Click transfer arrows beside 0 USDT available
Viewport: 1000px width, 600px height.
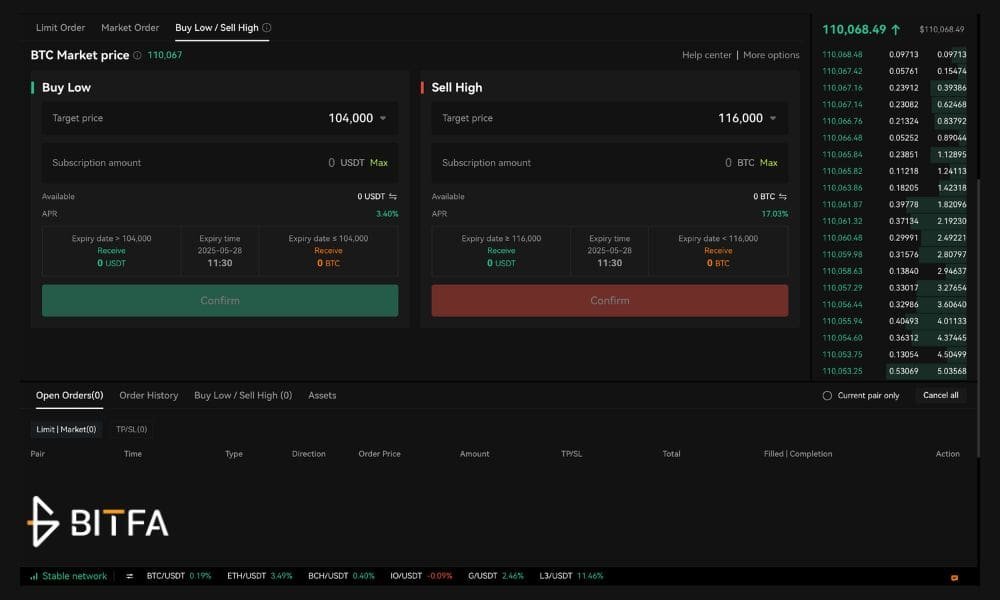pos(393,196)
